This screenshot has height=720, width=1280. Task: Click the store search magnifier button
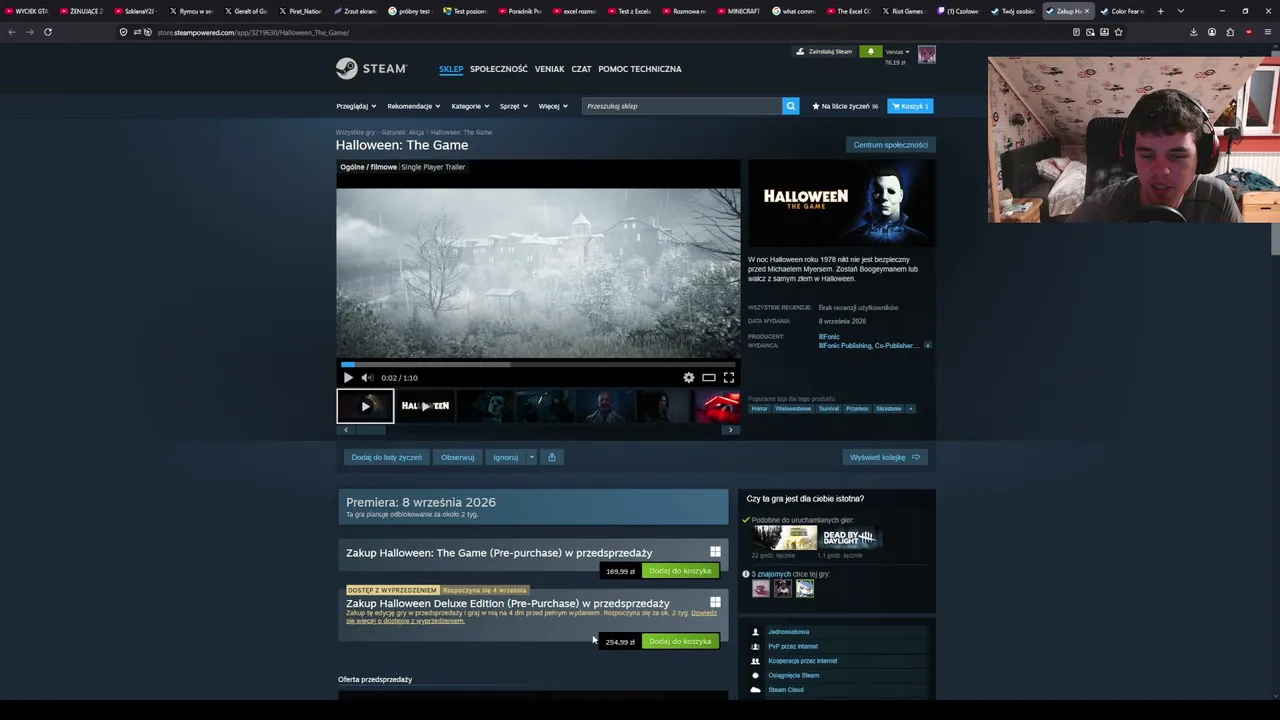(790, 106)
